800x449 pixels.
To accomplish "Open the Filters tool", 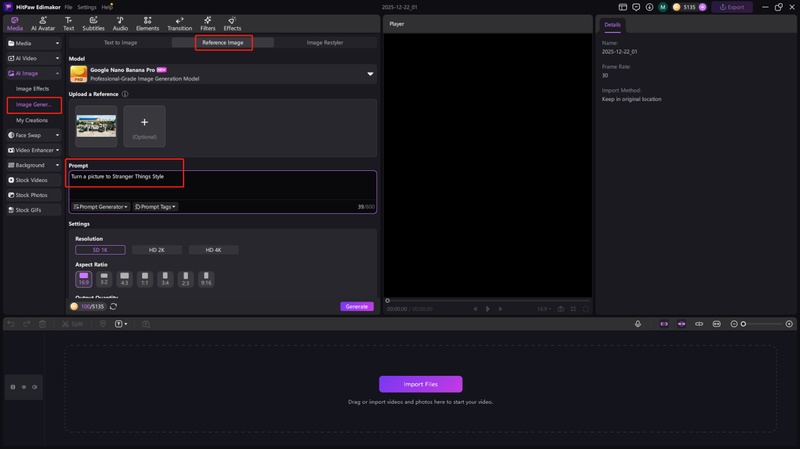I will pyautogui.click(x=208, y=23).
